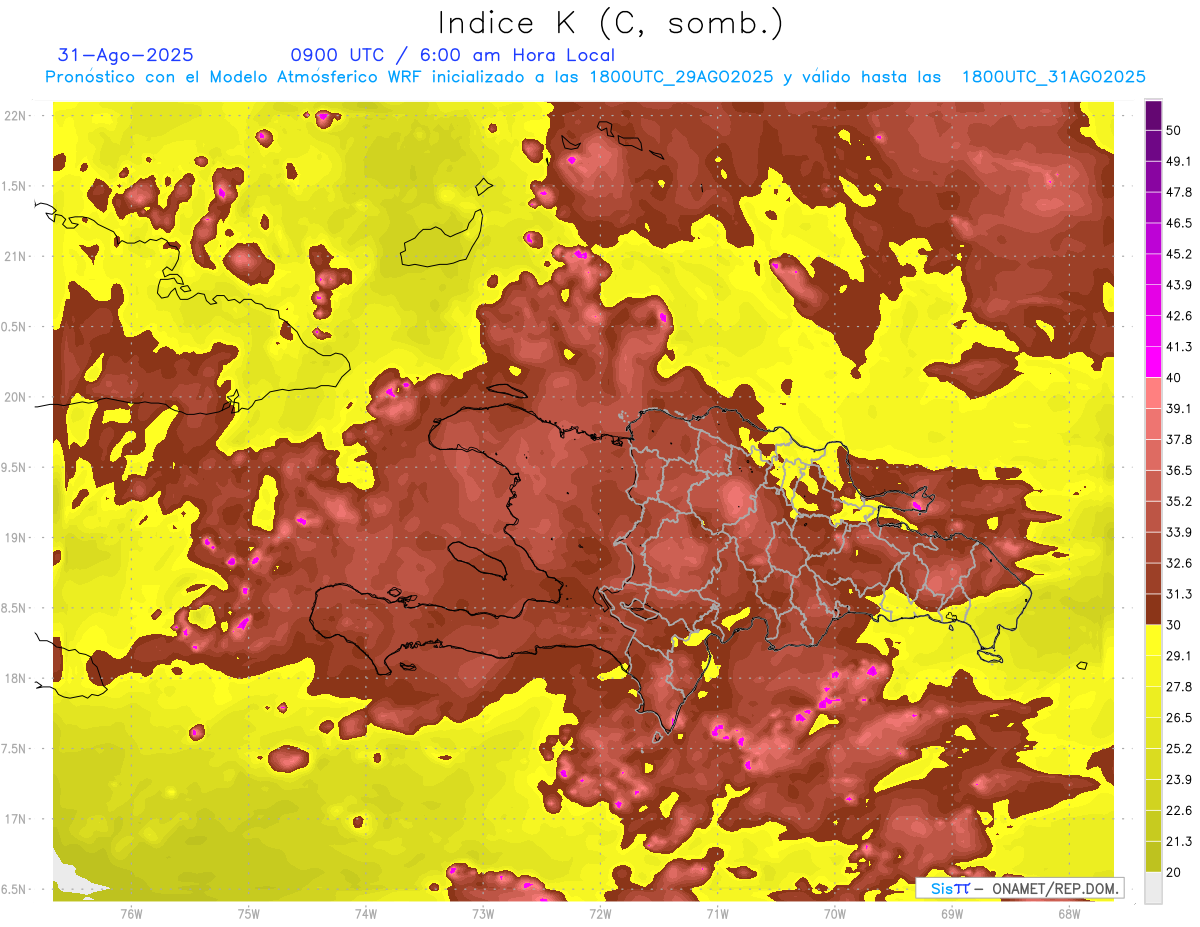Image resolution: width=1200 pixels, height=927 pixels.
Task: Click legend value "36.5"
Action: pos(1179,470)
